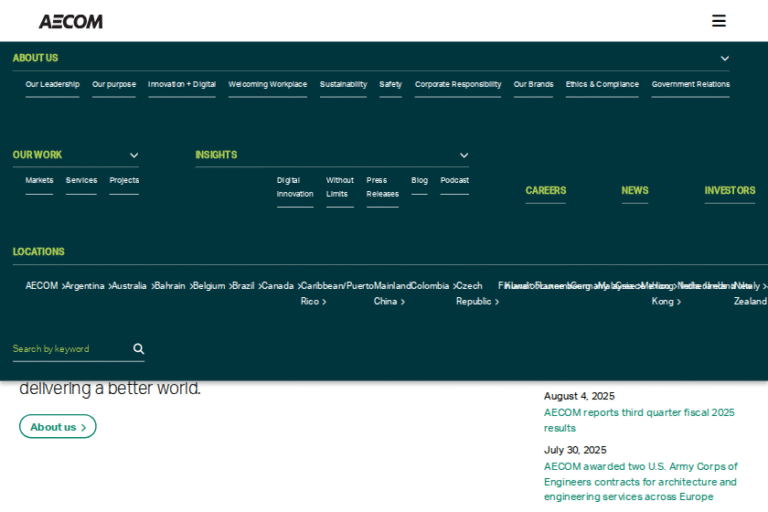Go to the News menu item
This screenshot has width=768, height=512.
[634, 190]
